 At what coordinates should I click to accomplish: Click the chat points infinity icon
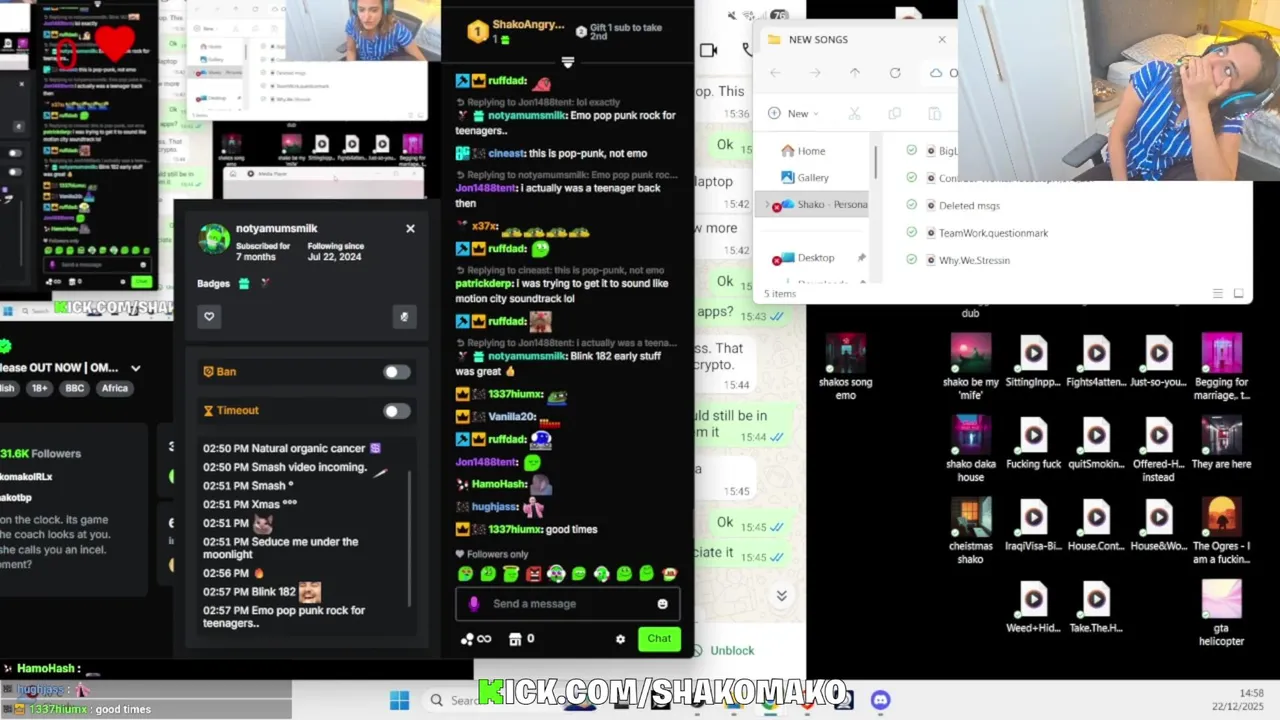coord(476,639)
